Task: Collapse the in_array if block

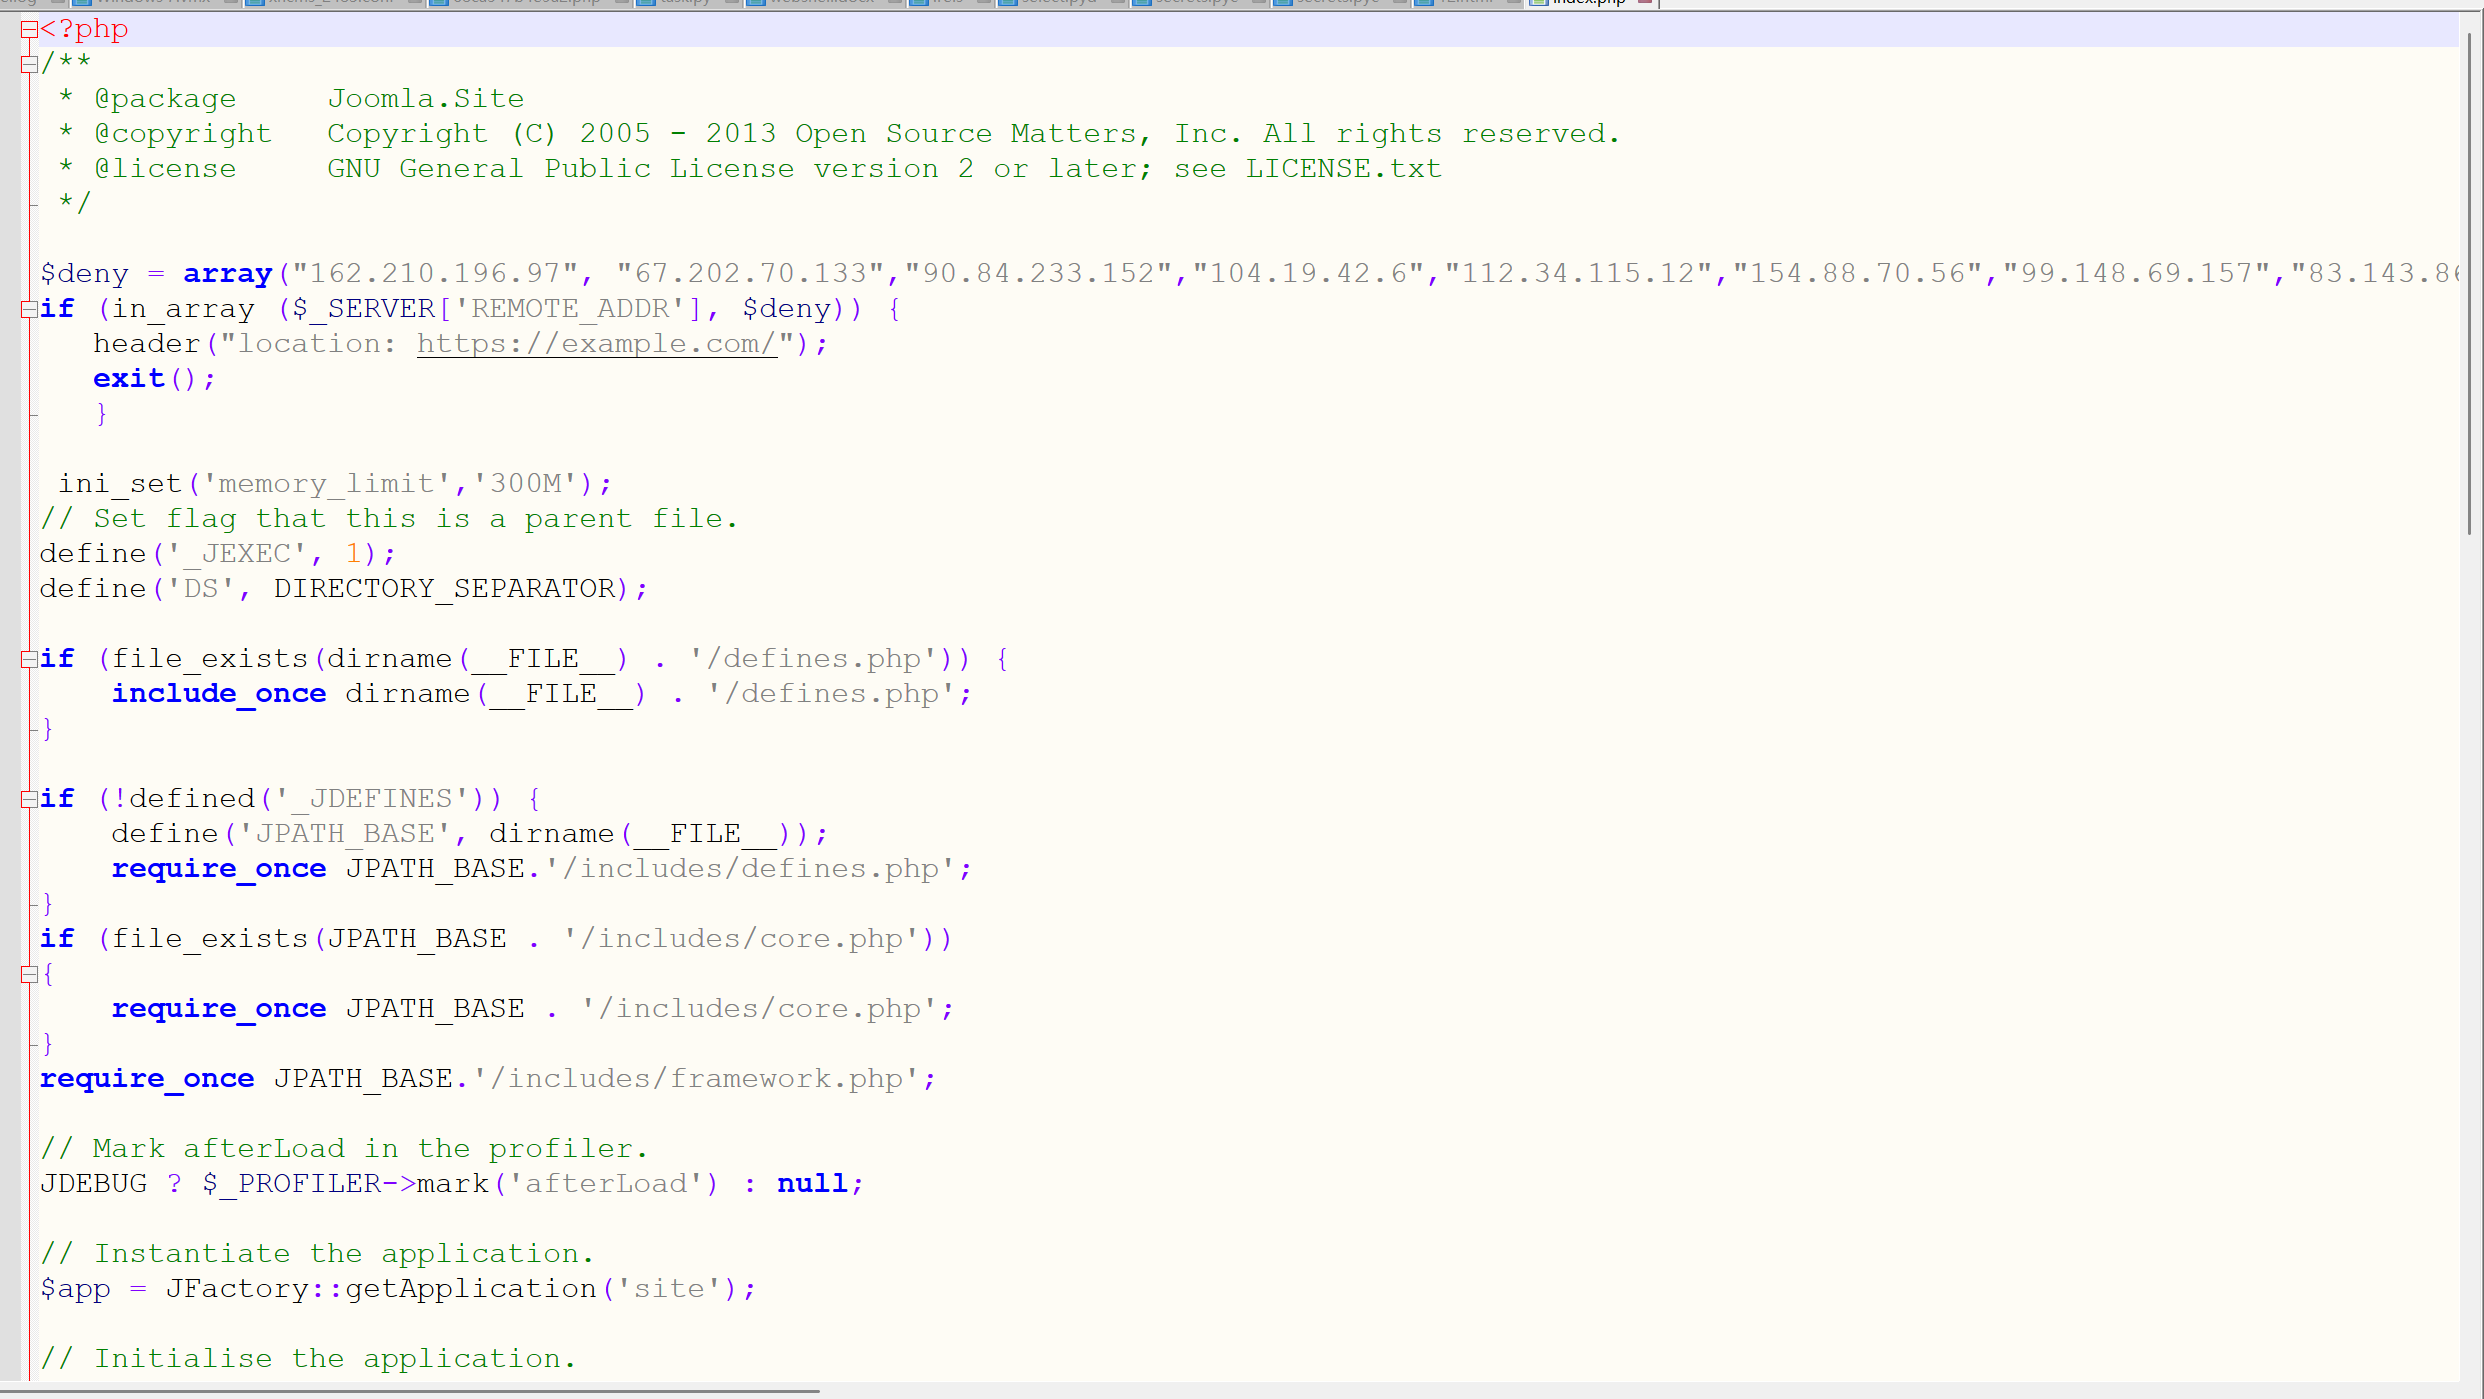Action: pos(29,310)
